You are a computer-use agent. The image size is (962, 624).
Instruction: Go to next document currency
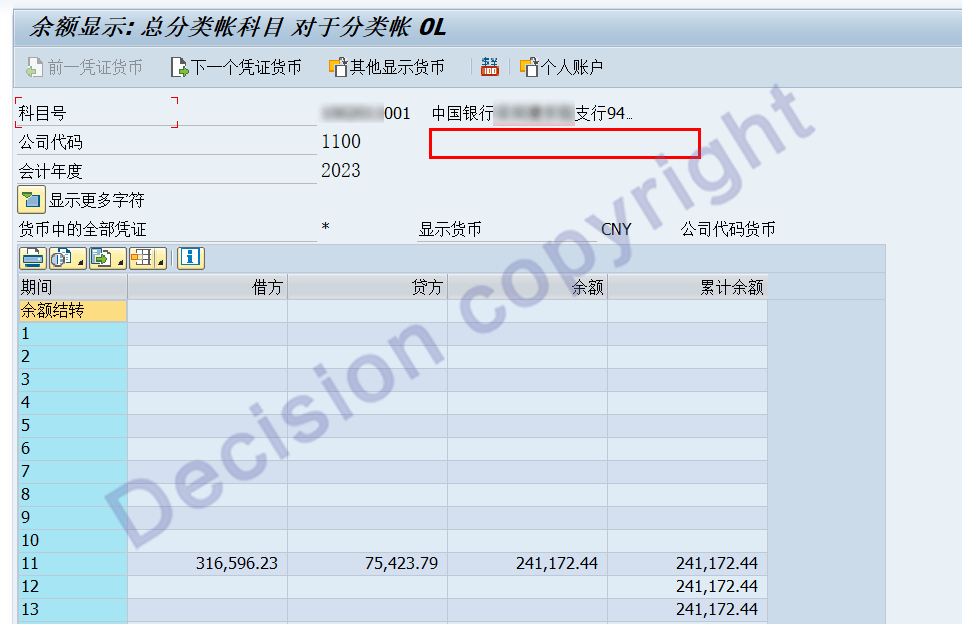(x=236, y=67)
